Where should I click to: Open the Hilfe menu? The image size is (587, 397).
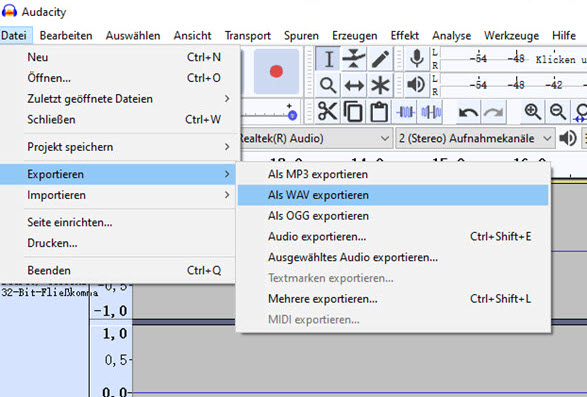tap(564, 36)
